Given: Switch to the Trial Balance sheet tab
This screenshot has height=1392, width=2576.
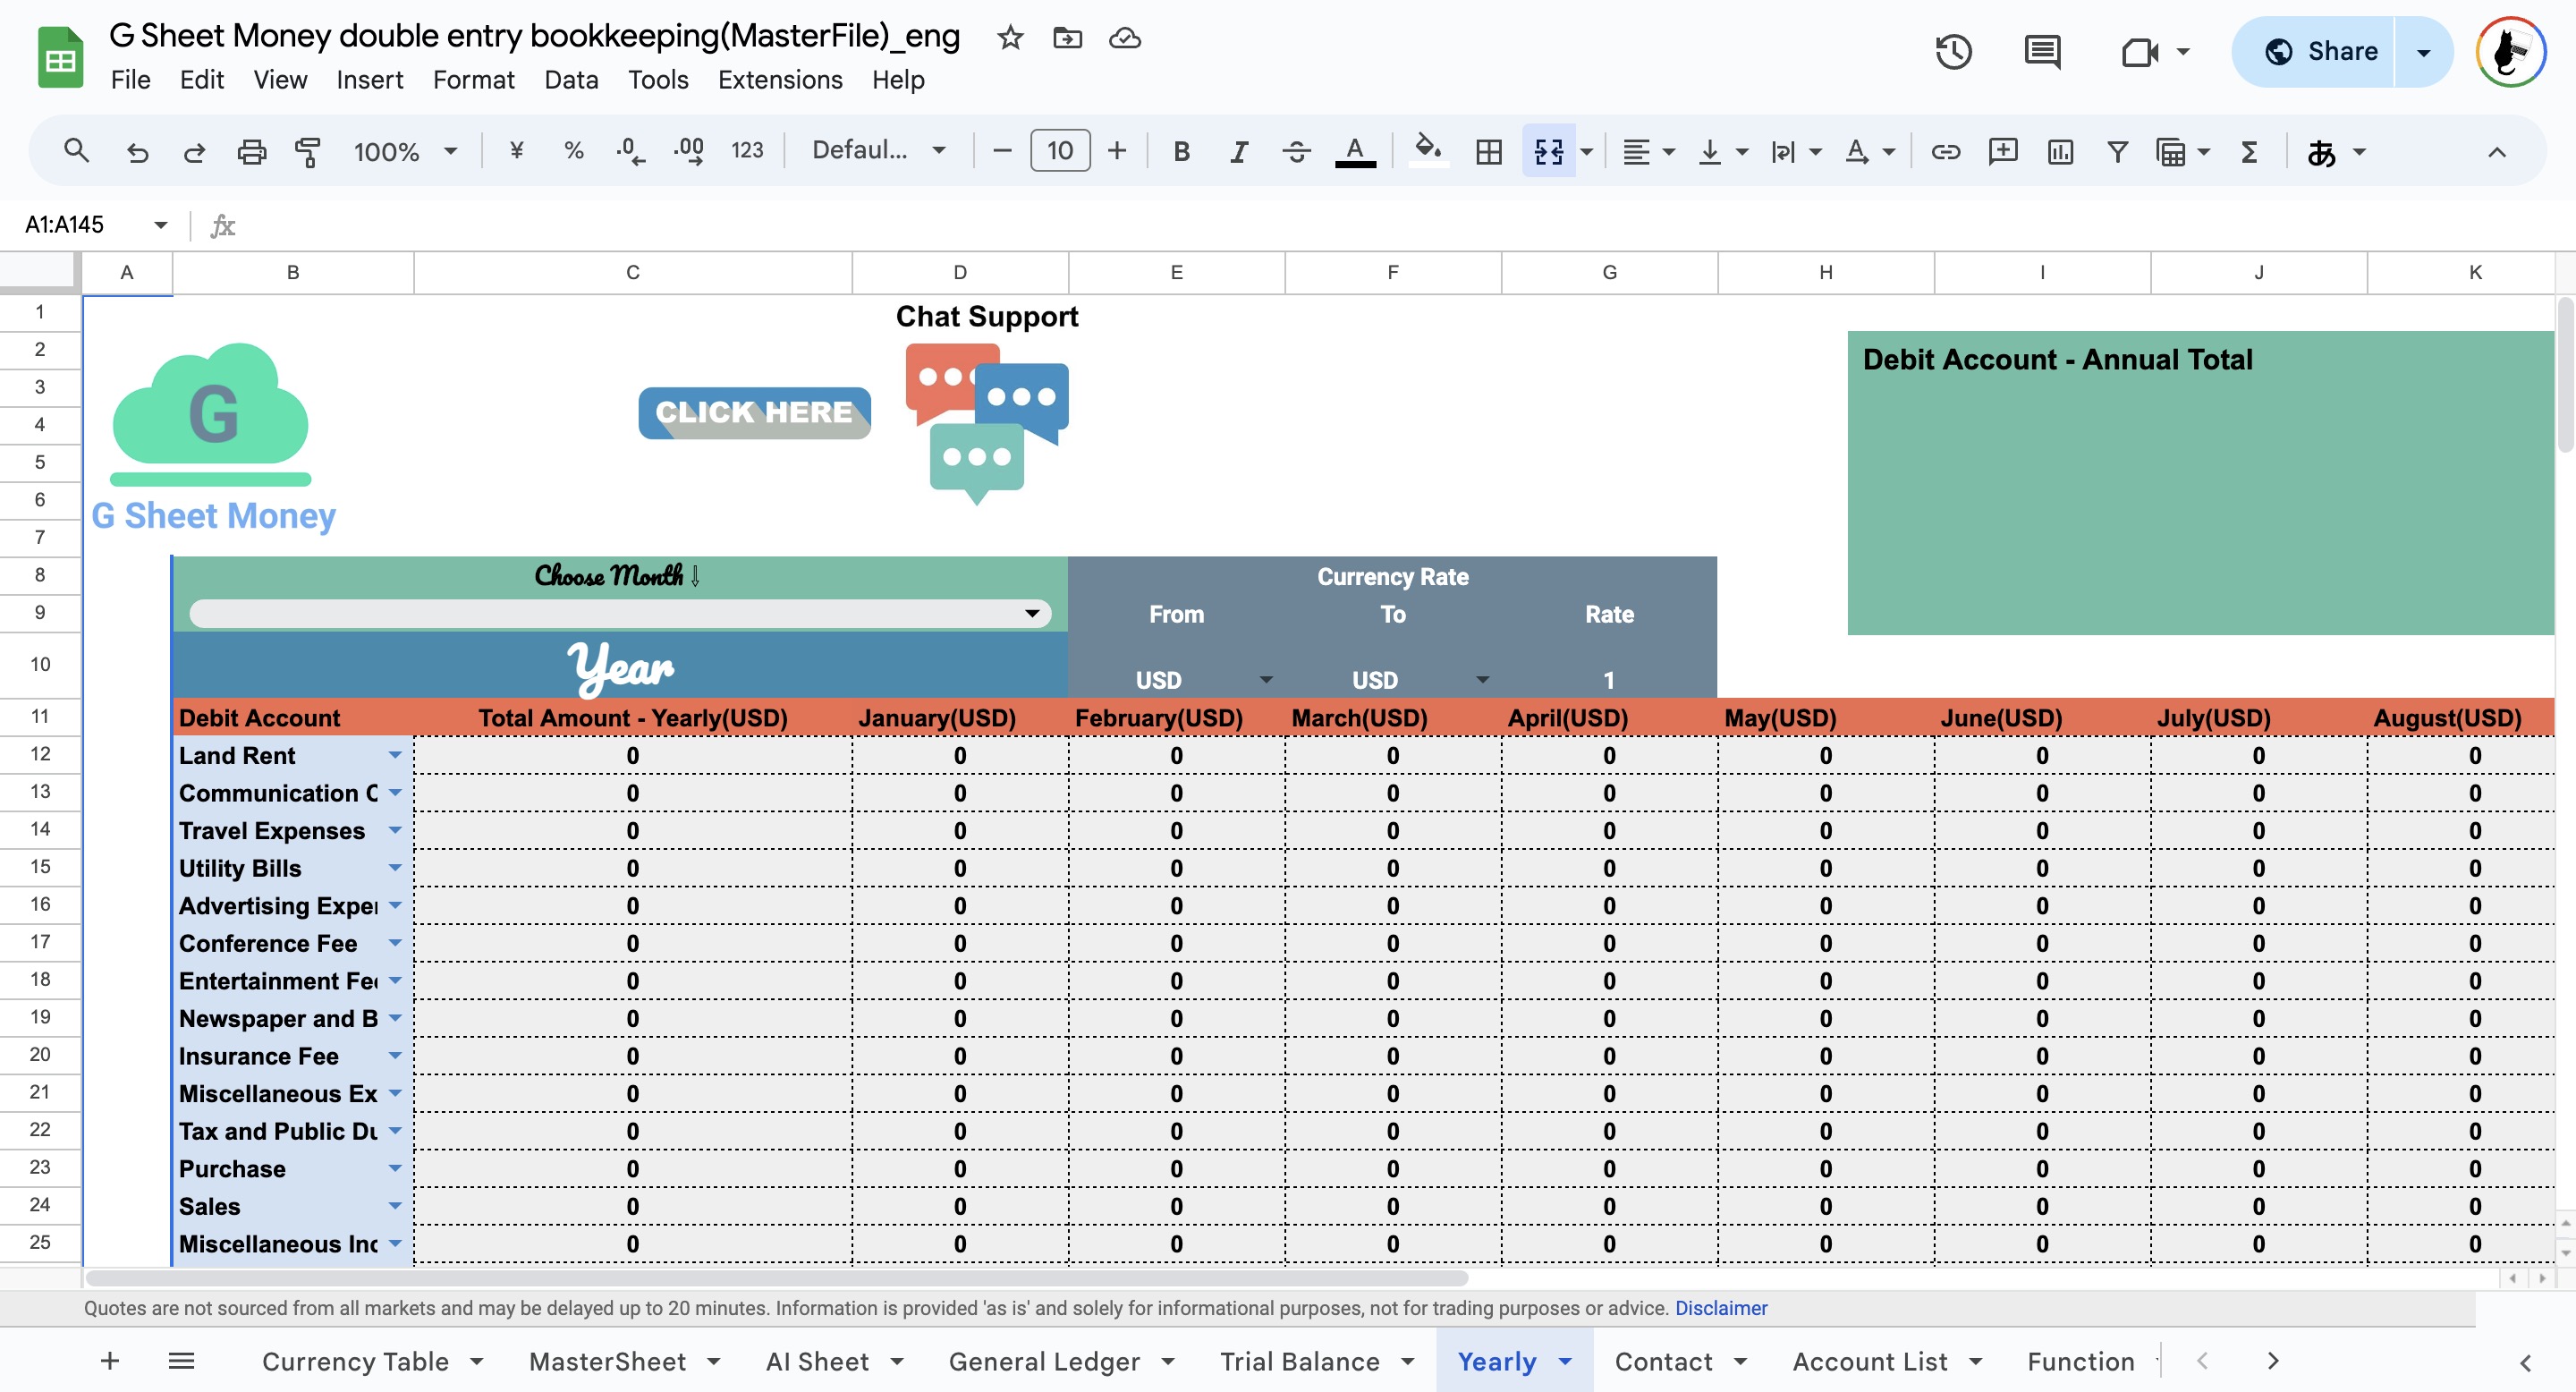Looking at the screenshot, I should point(1299,1361).
